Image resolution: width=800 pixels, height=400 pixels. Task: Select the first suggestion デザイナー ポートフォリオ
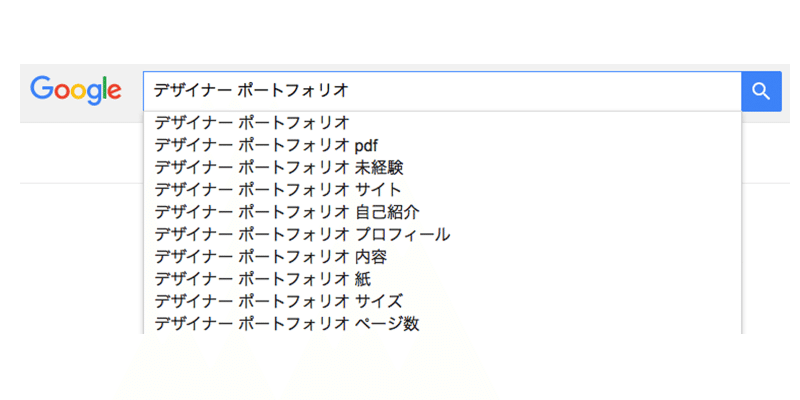(442, 123)
